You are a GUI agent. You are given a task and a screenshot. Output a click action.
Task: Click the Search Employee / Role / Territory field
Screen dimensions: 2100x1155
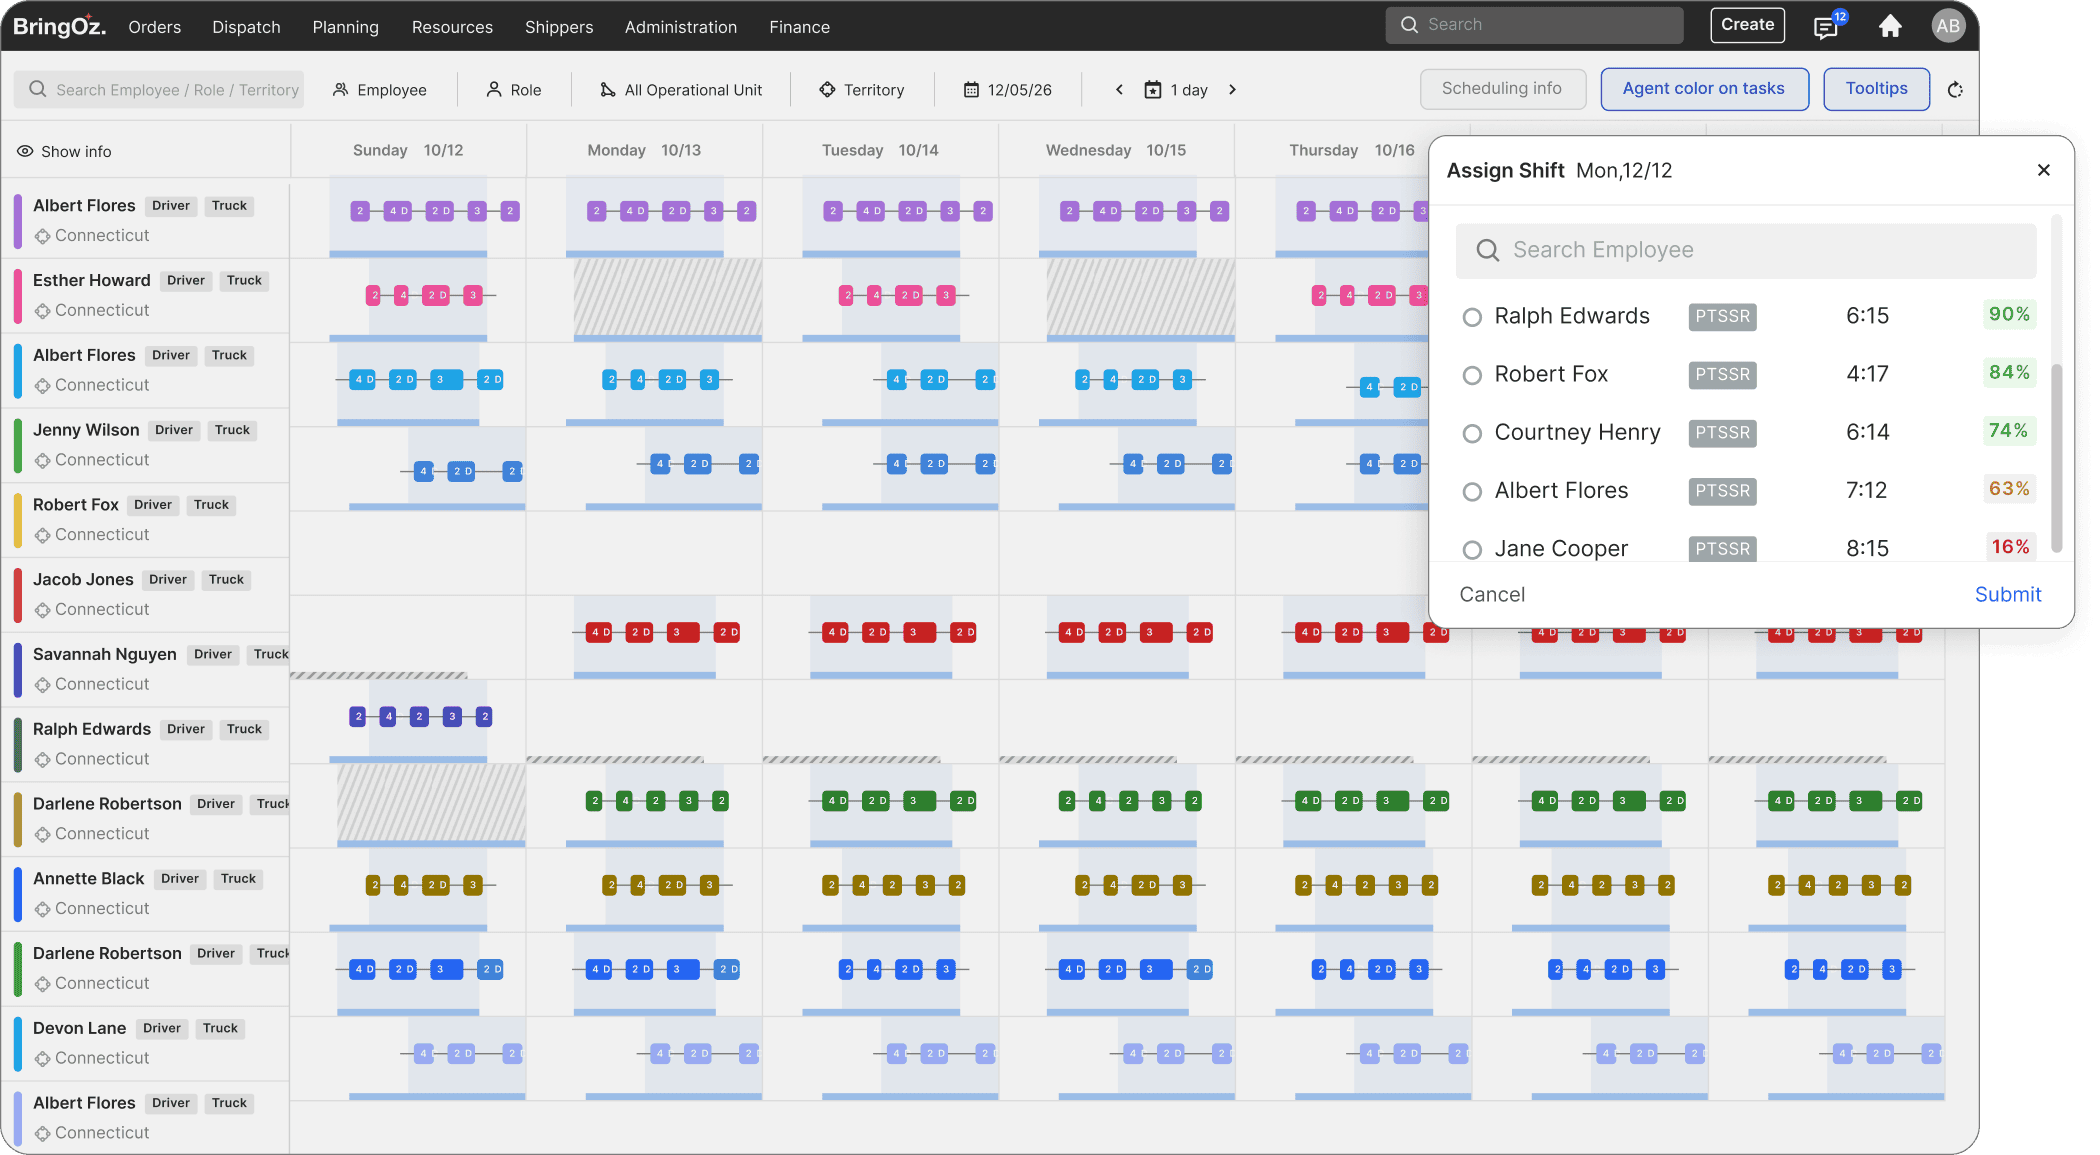coord(159,90)
